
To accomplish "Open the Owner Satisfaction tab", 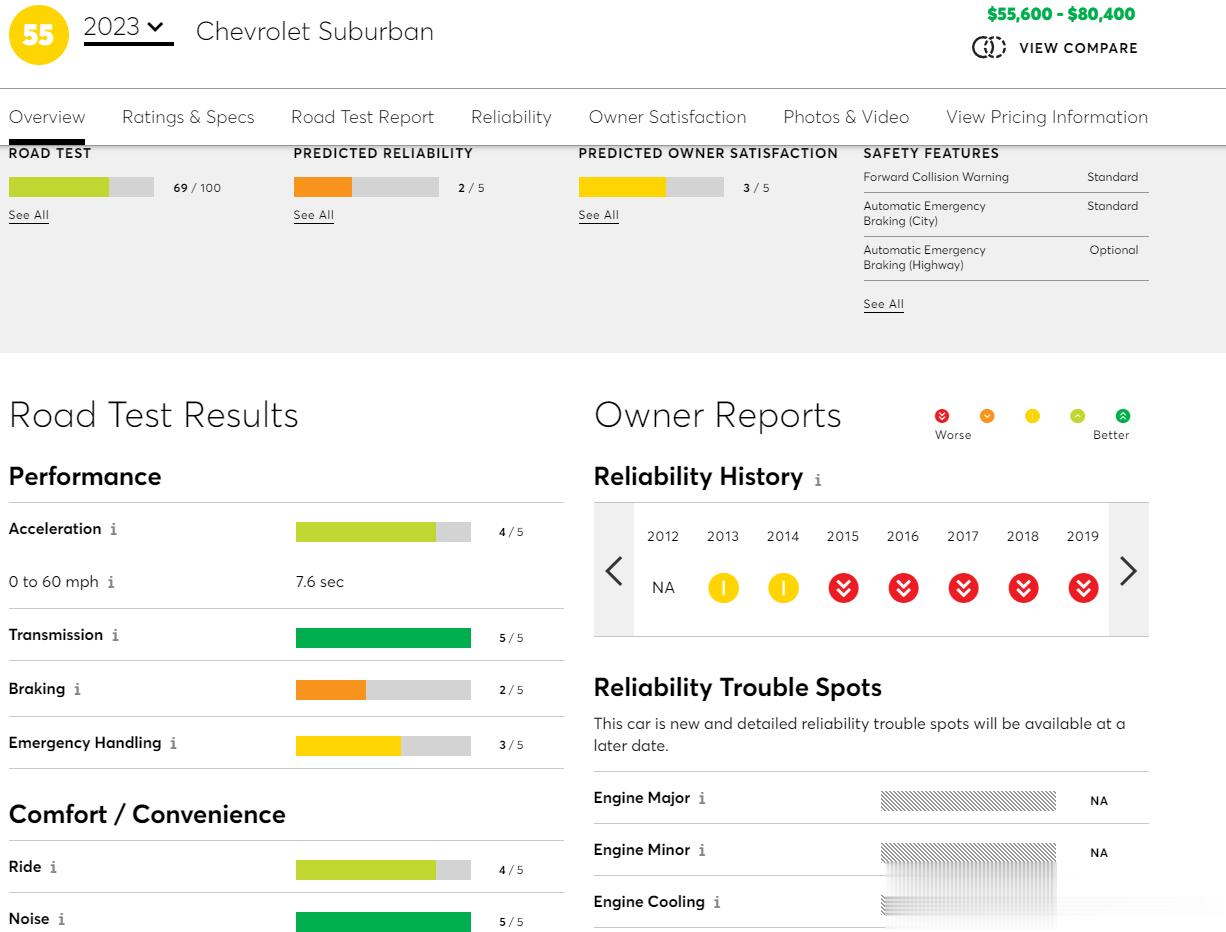I will tap(667, 117).
